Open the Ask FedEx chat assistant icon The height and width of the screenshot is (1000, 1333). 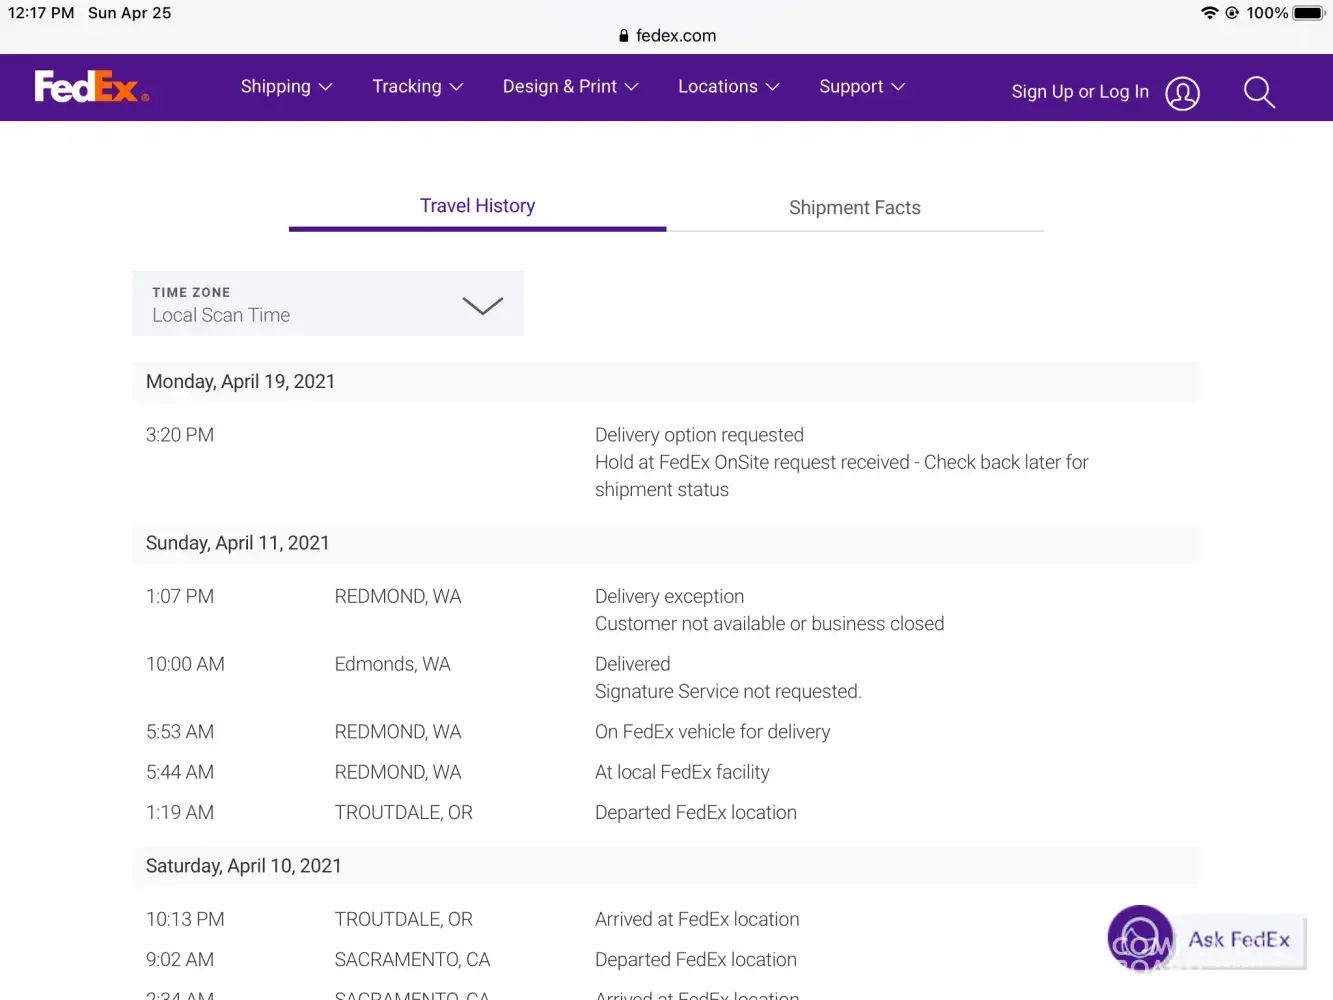pyautogui.click(x=1140, y=938)
